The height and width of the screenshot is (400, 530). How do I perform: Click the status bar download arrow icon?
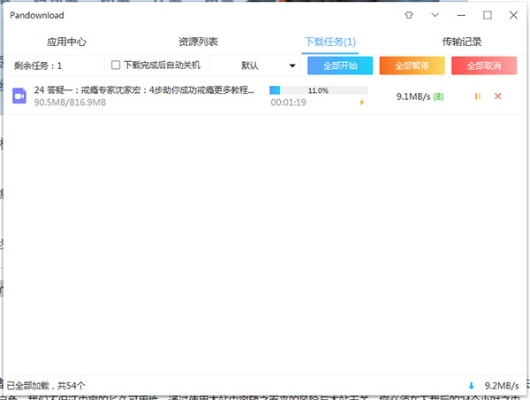click(471, 385)
